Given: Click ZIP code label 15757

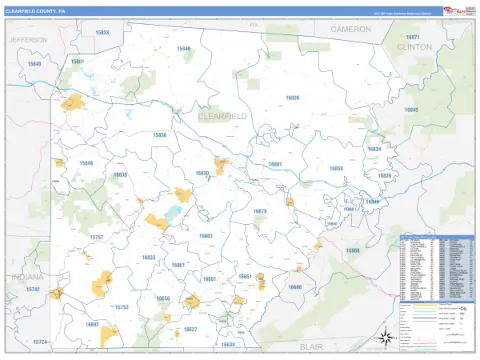Looking at the screenshot, I should (x=96, y=237).
